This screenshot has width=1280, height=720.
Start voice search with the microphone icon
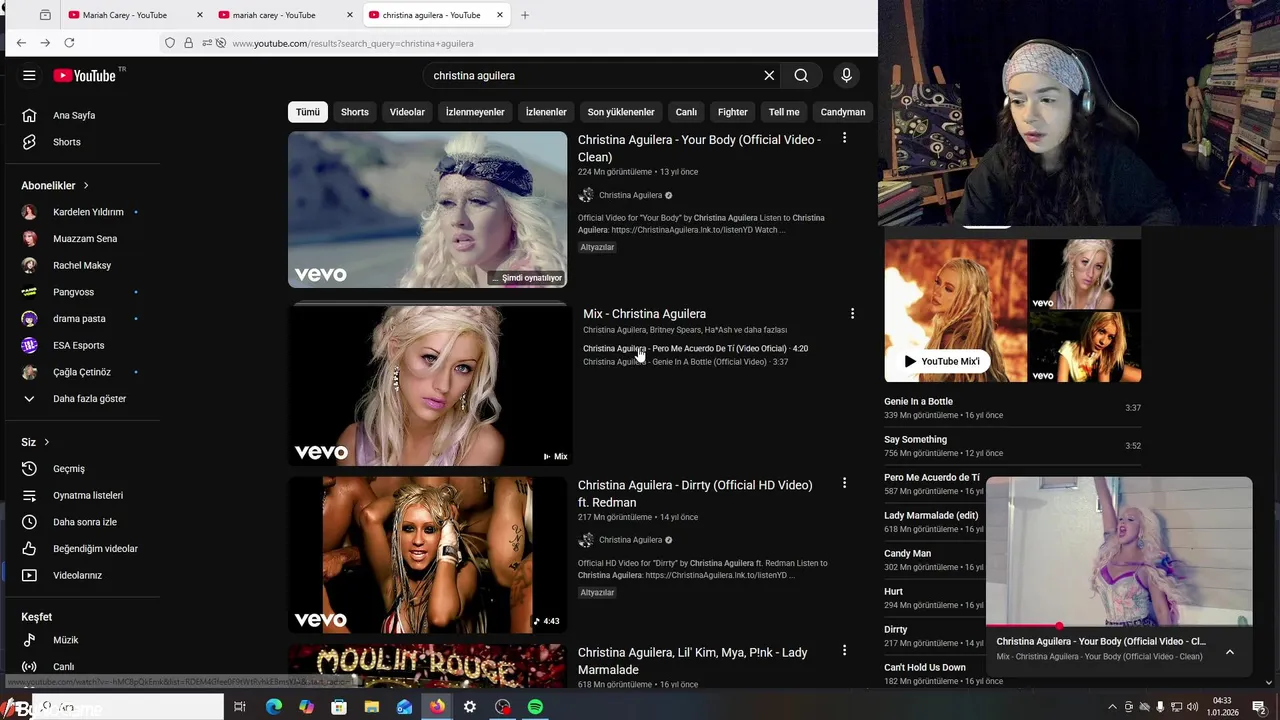click(846, 75)
